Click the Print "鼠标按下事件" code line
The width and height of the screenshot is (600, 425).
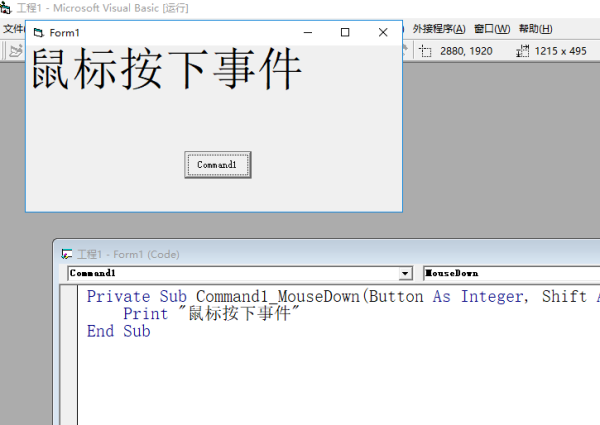211,314
